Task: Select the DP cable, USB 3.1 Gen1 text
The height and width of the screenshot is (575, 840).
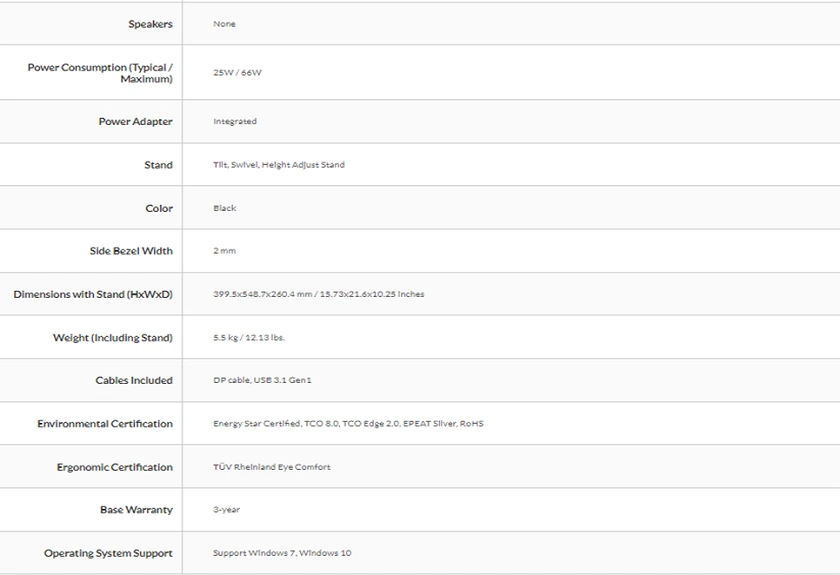Action: click(x=262, y=380)
